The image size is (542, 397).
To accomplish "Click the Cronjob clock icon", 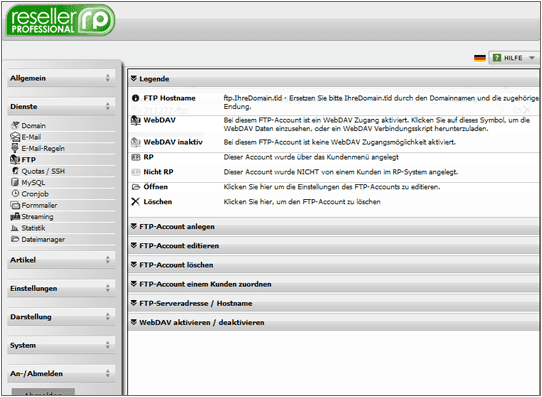I will 15,193.
